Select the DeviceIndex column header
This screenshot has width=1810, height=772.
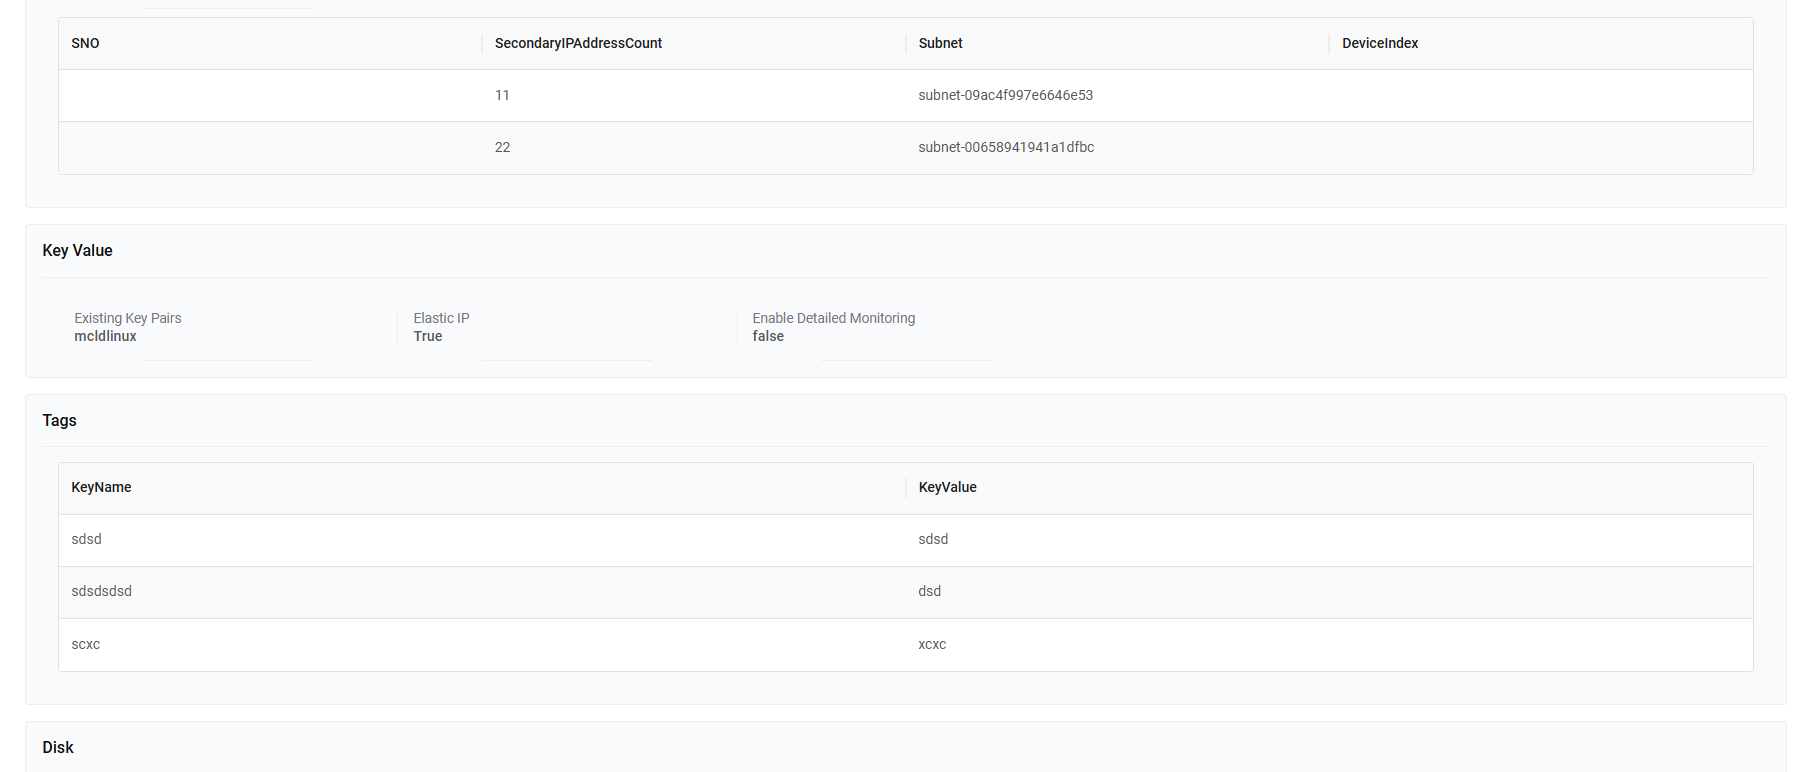1379,43
